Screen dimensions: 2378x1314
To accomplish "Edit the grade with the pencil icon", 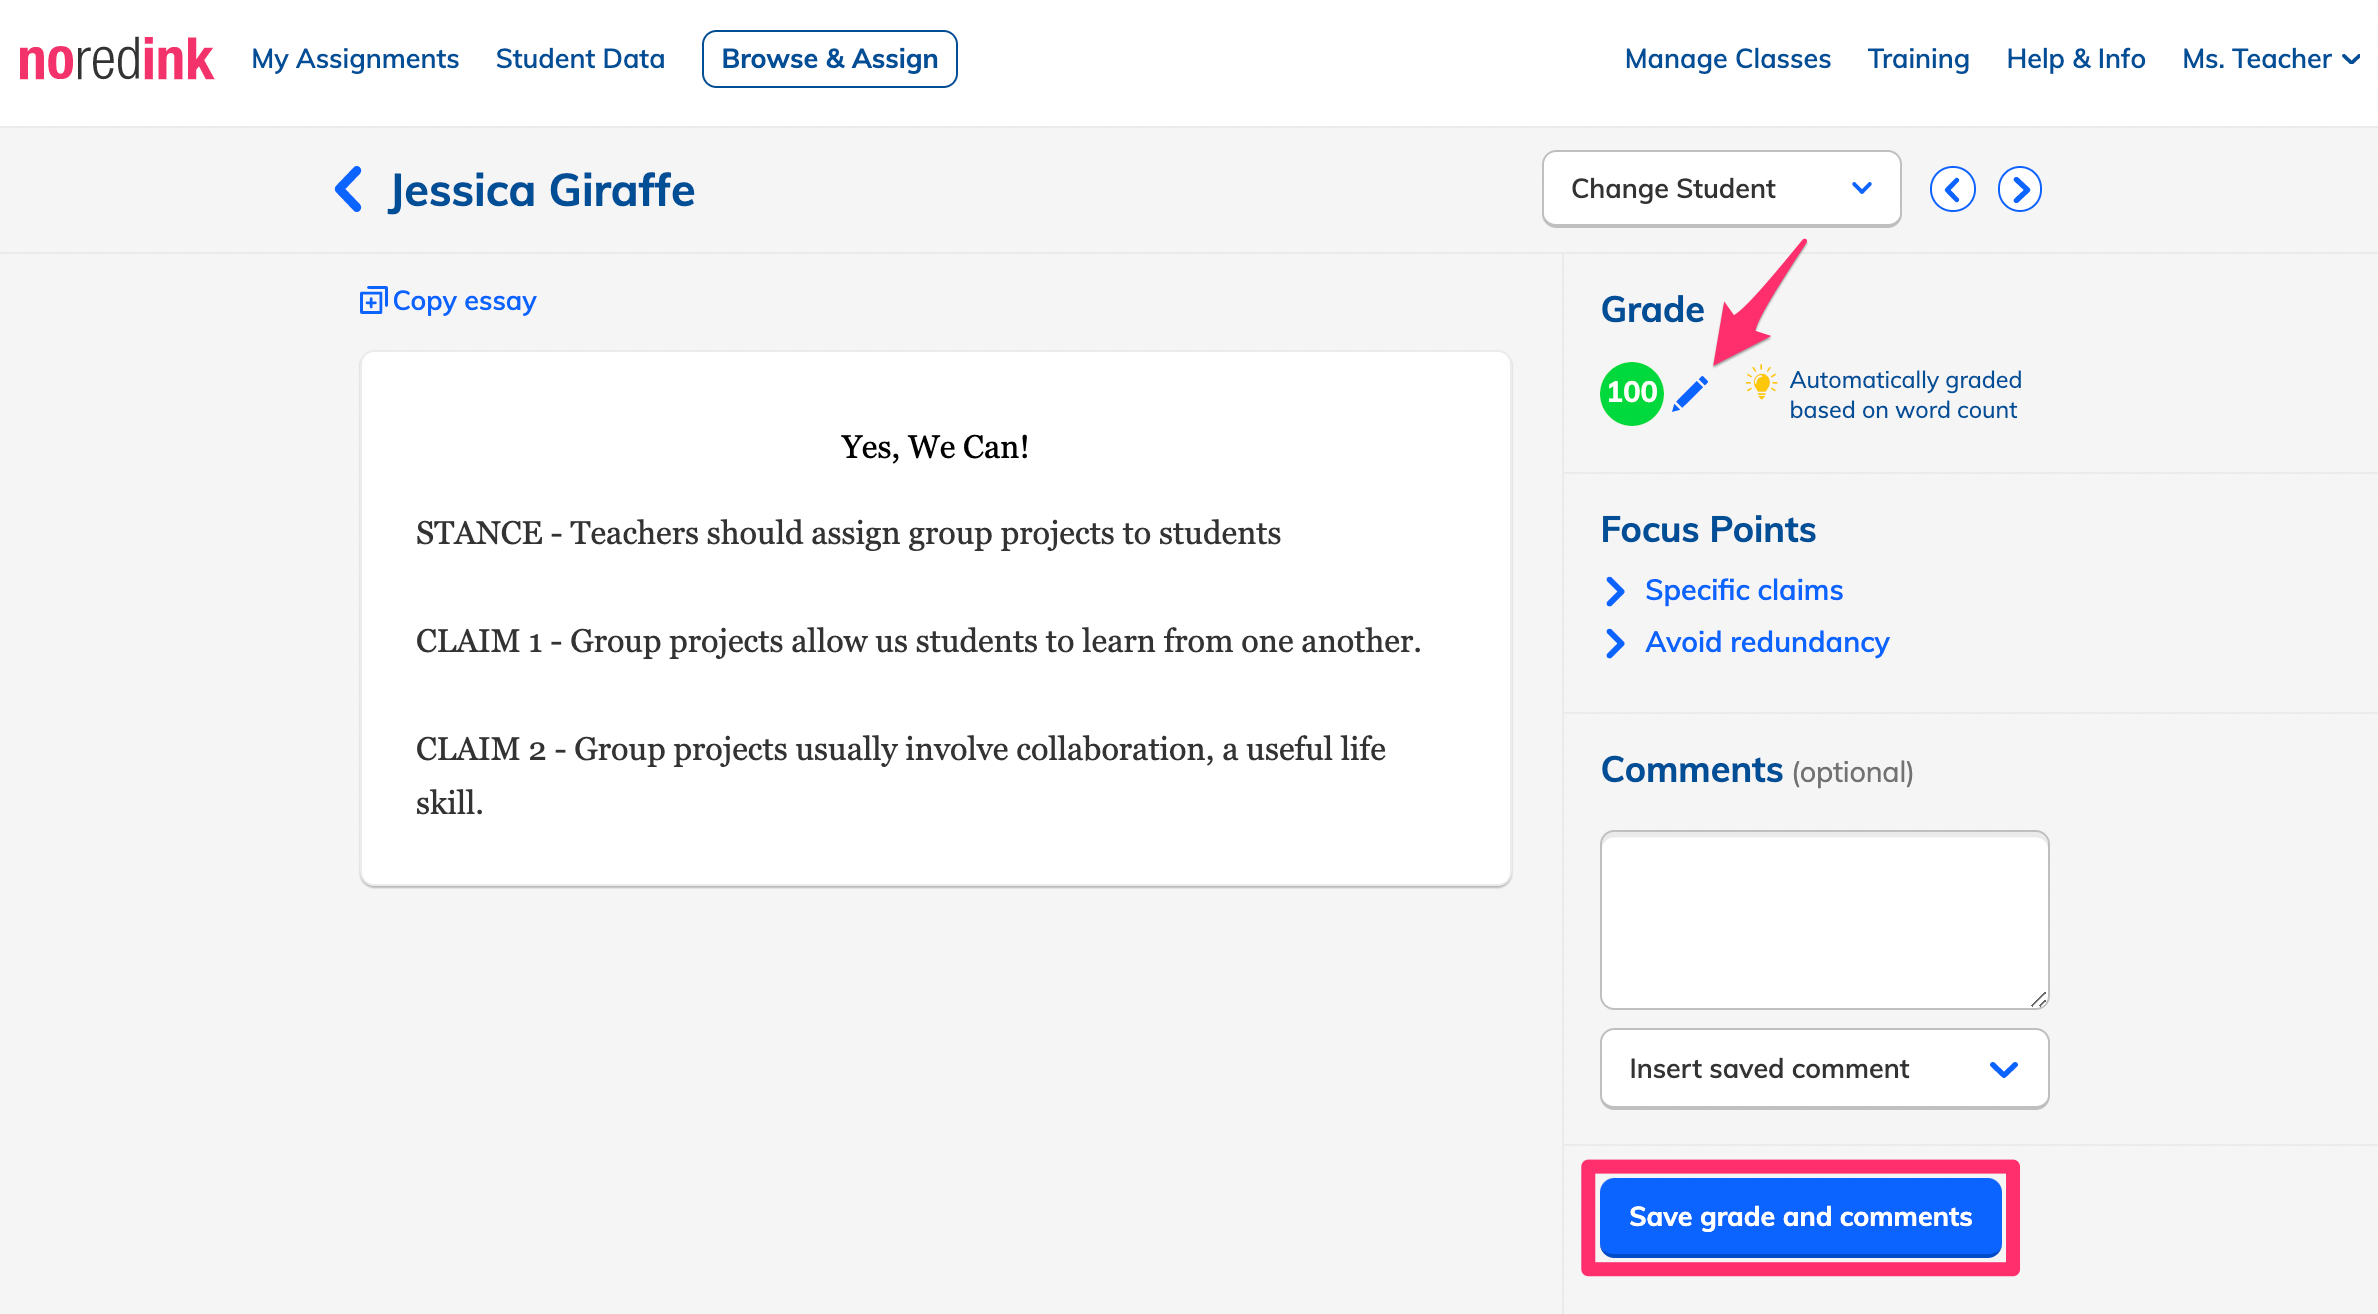I will point(1690,393).
